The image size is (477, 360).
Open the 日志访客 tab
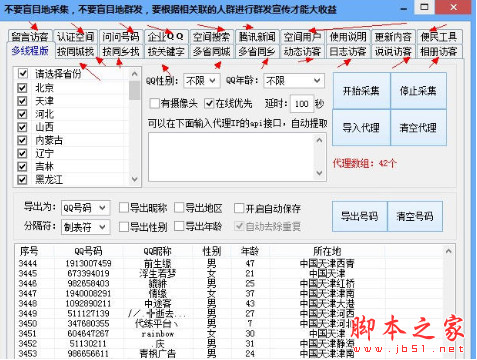pyautogui.click(x=348, y=52)
